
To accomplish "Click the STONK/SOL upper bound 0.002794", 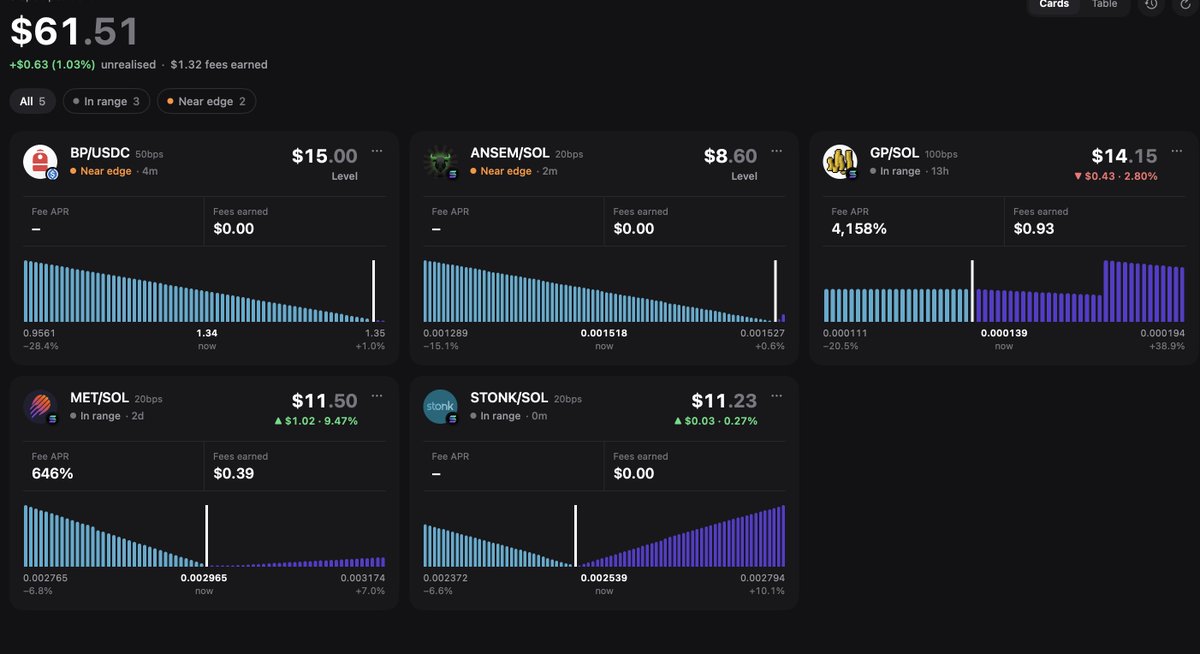I will click(763, 578).
